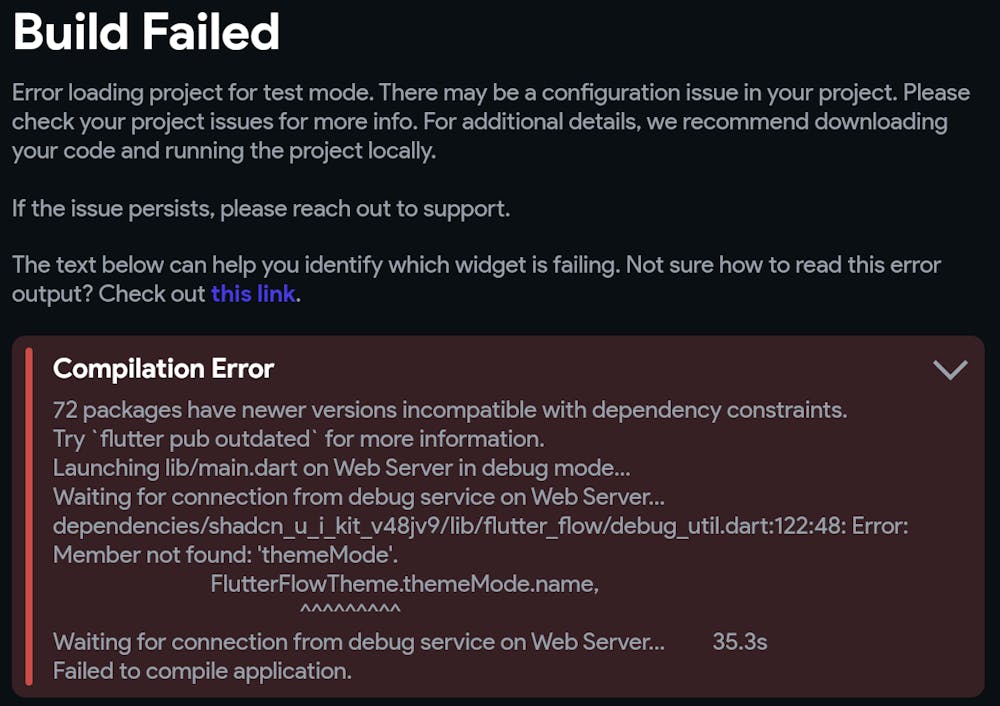Click the Build Failed title
Viewport: 1000px width, 706px height.
pos(146,33)
